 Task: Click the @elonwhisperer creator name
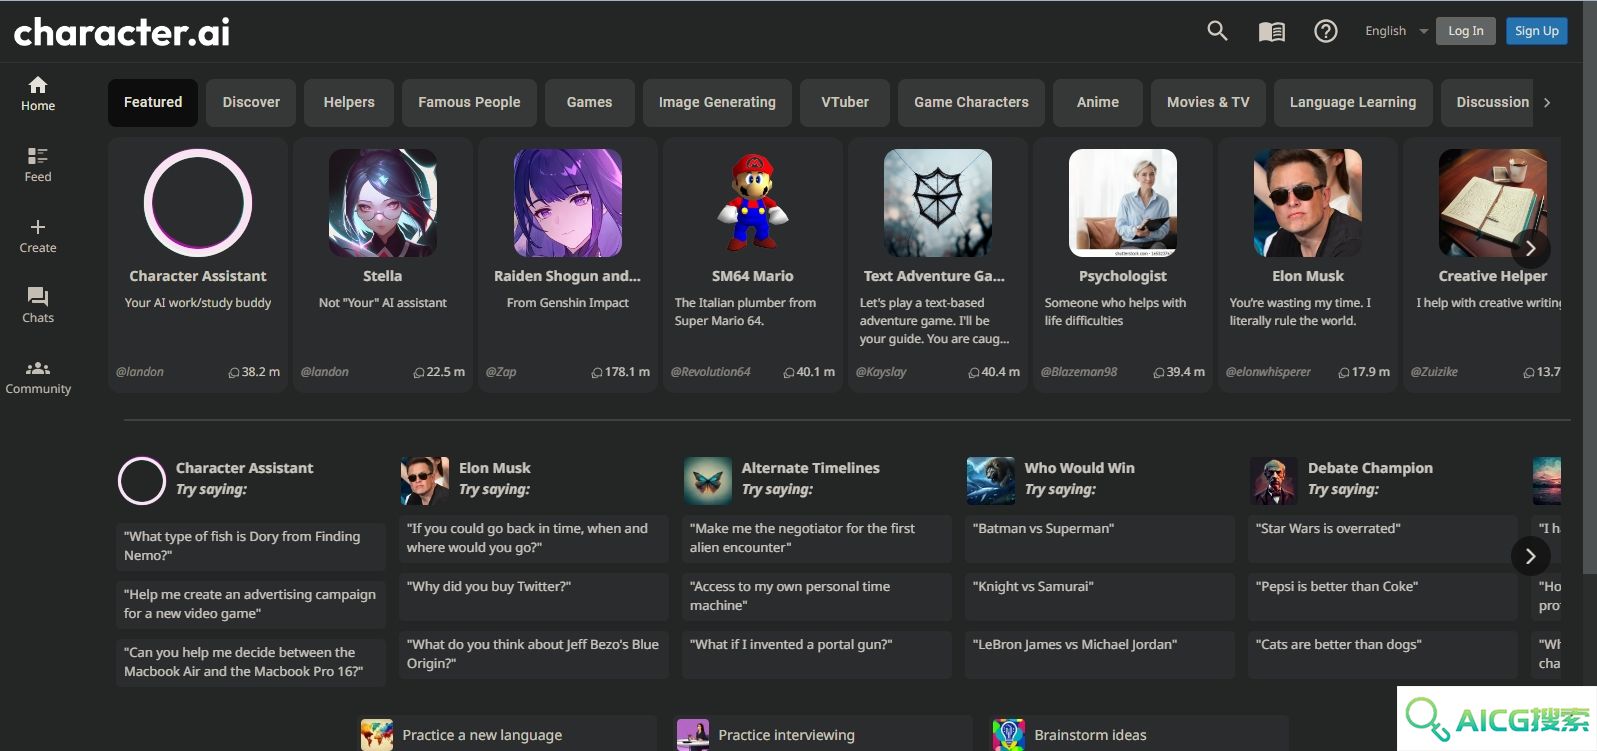point(1268,372)
